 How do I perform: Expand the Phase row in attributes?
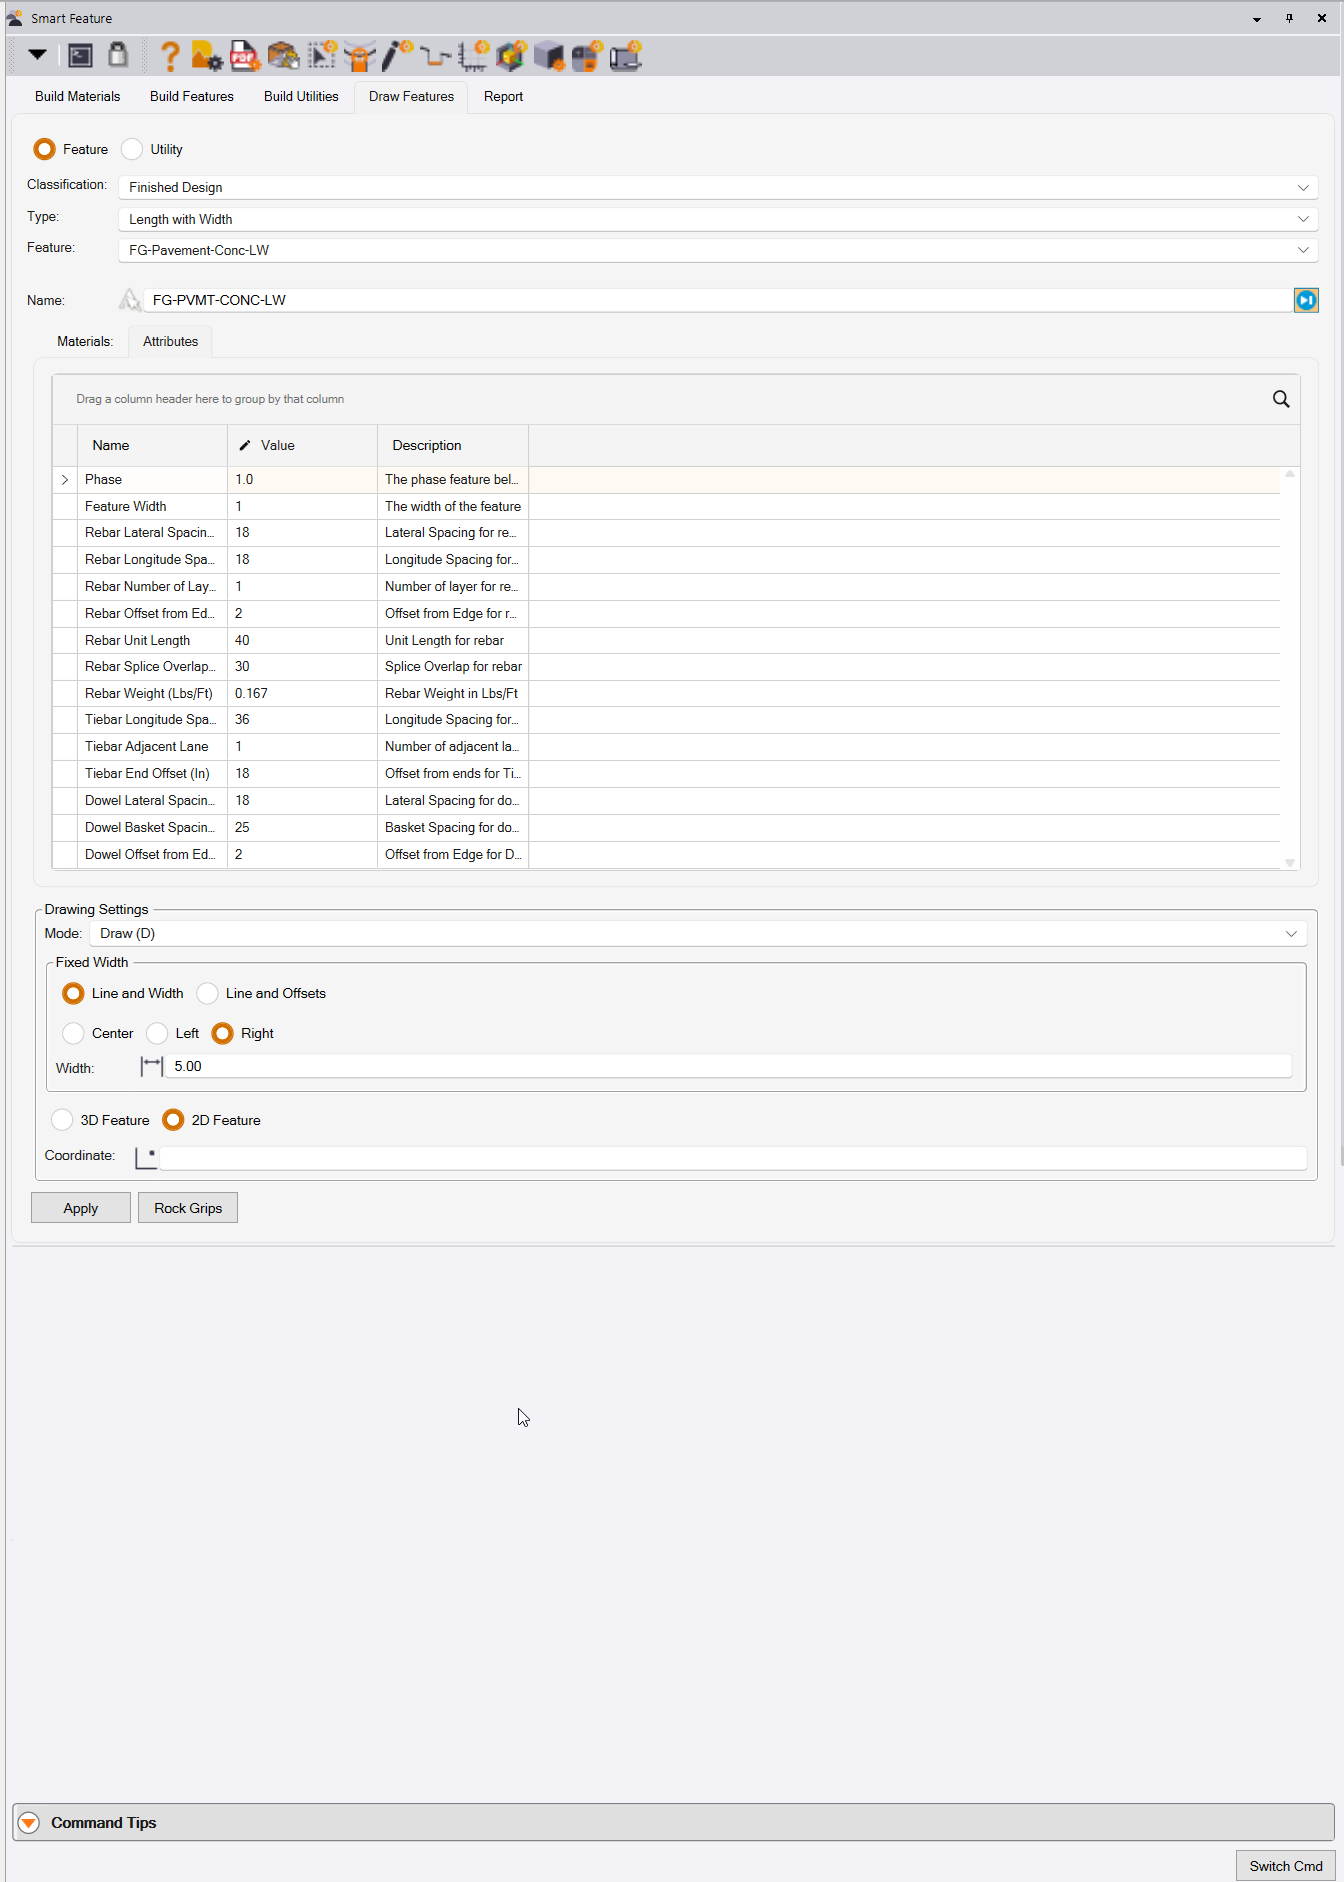65,480
